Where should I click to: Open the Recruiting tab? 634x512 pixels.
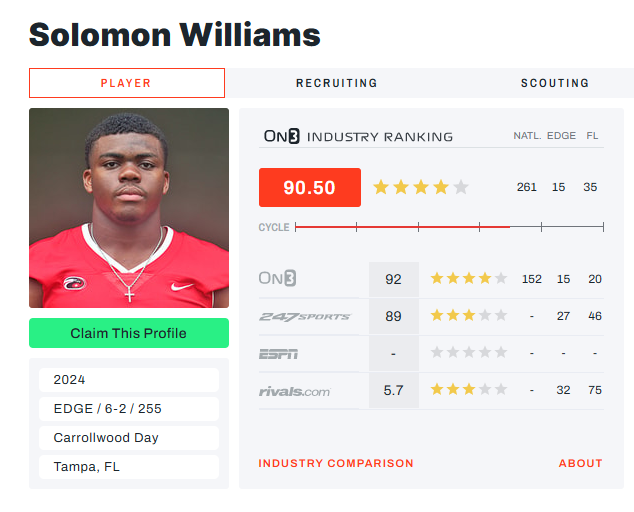click(336, 83)
